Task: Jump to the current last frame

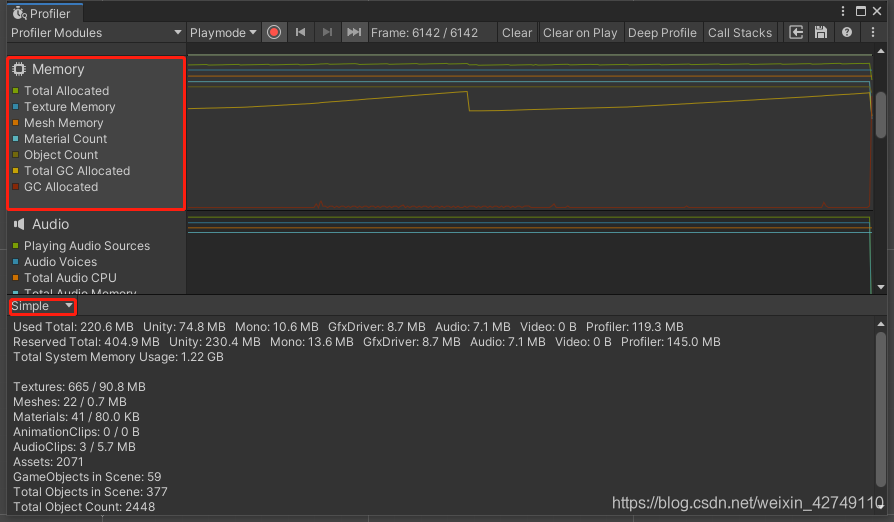Action: [x=354, y=32]
